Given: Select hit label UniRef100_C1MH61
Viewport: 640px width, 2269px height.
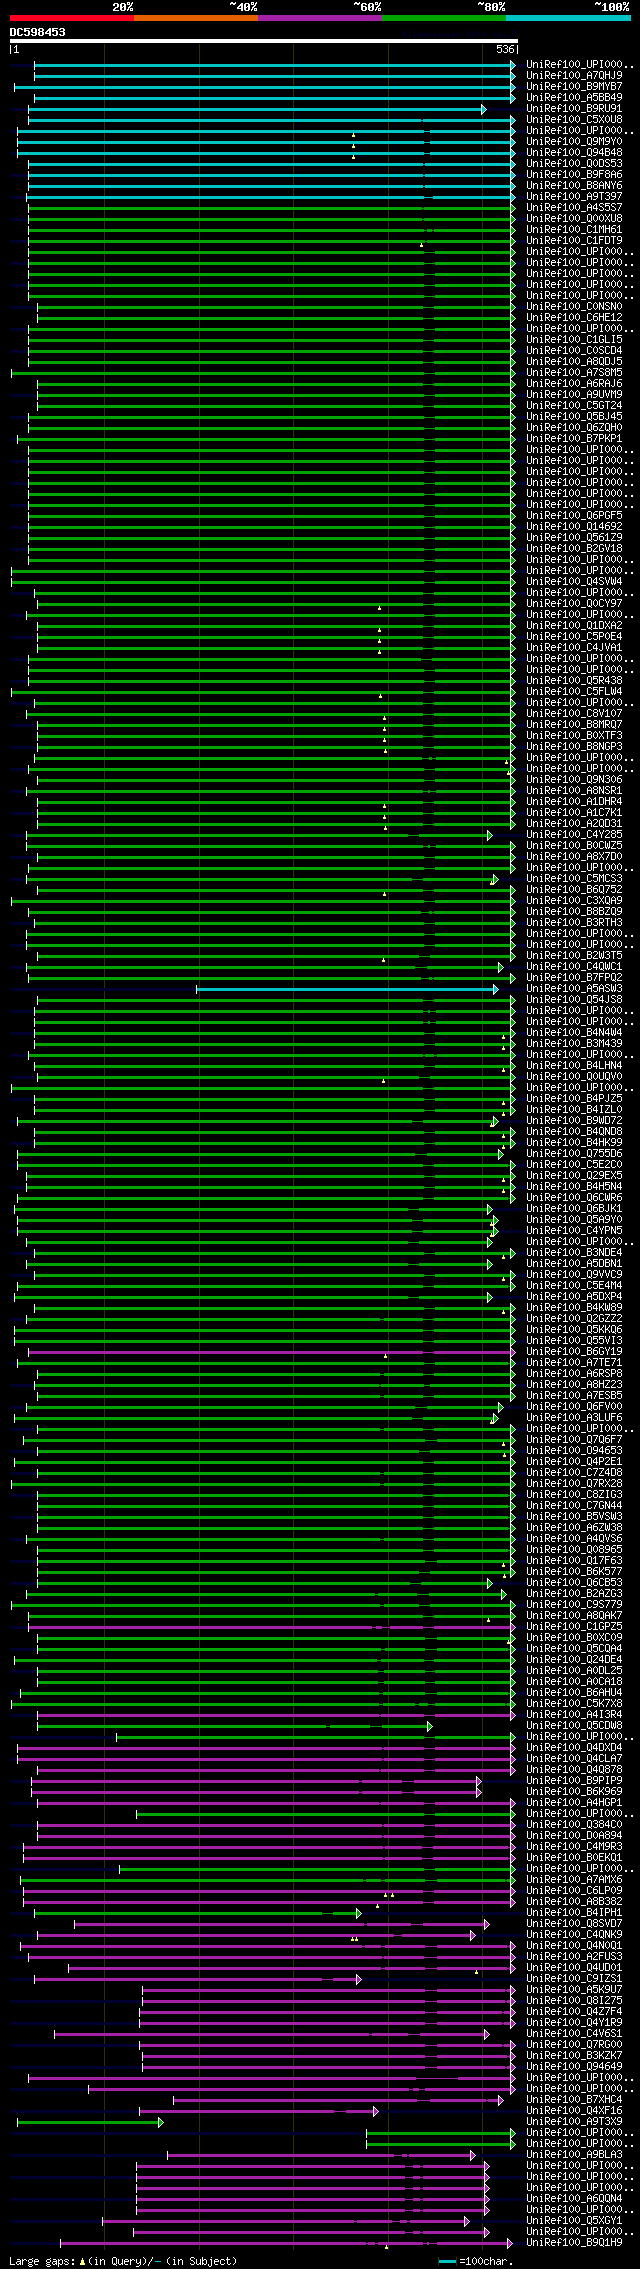Looking at the screenshot, I should 574,230.
